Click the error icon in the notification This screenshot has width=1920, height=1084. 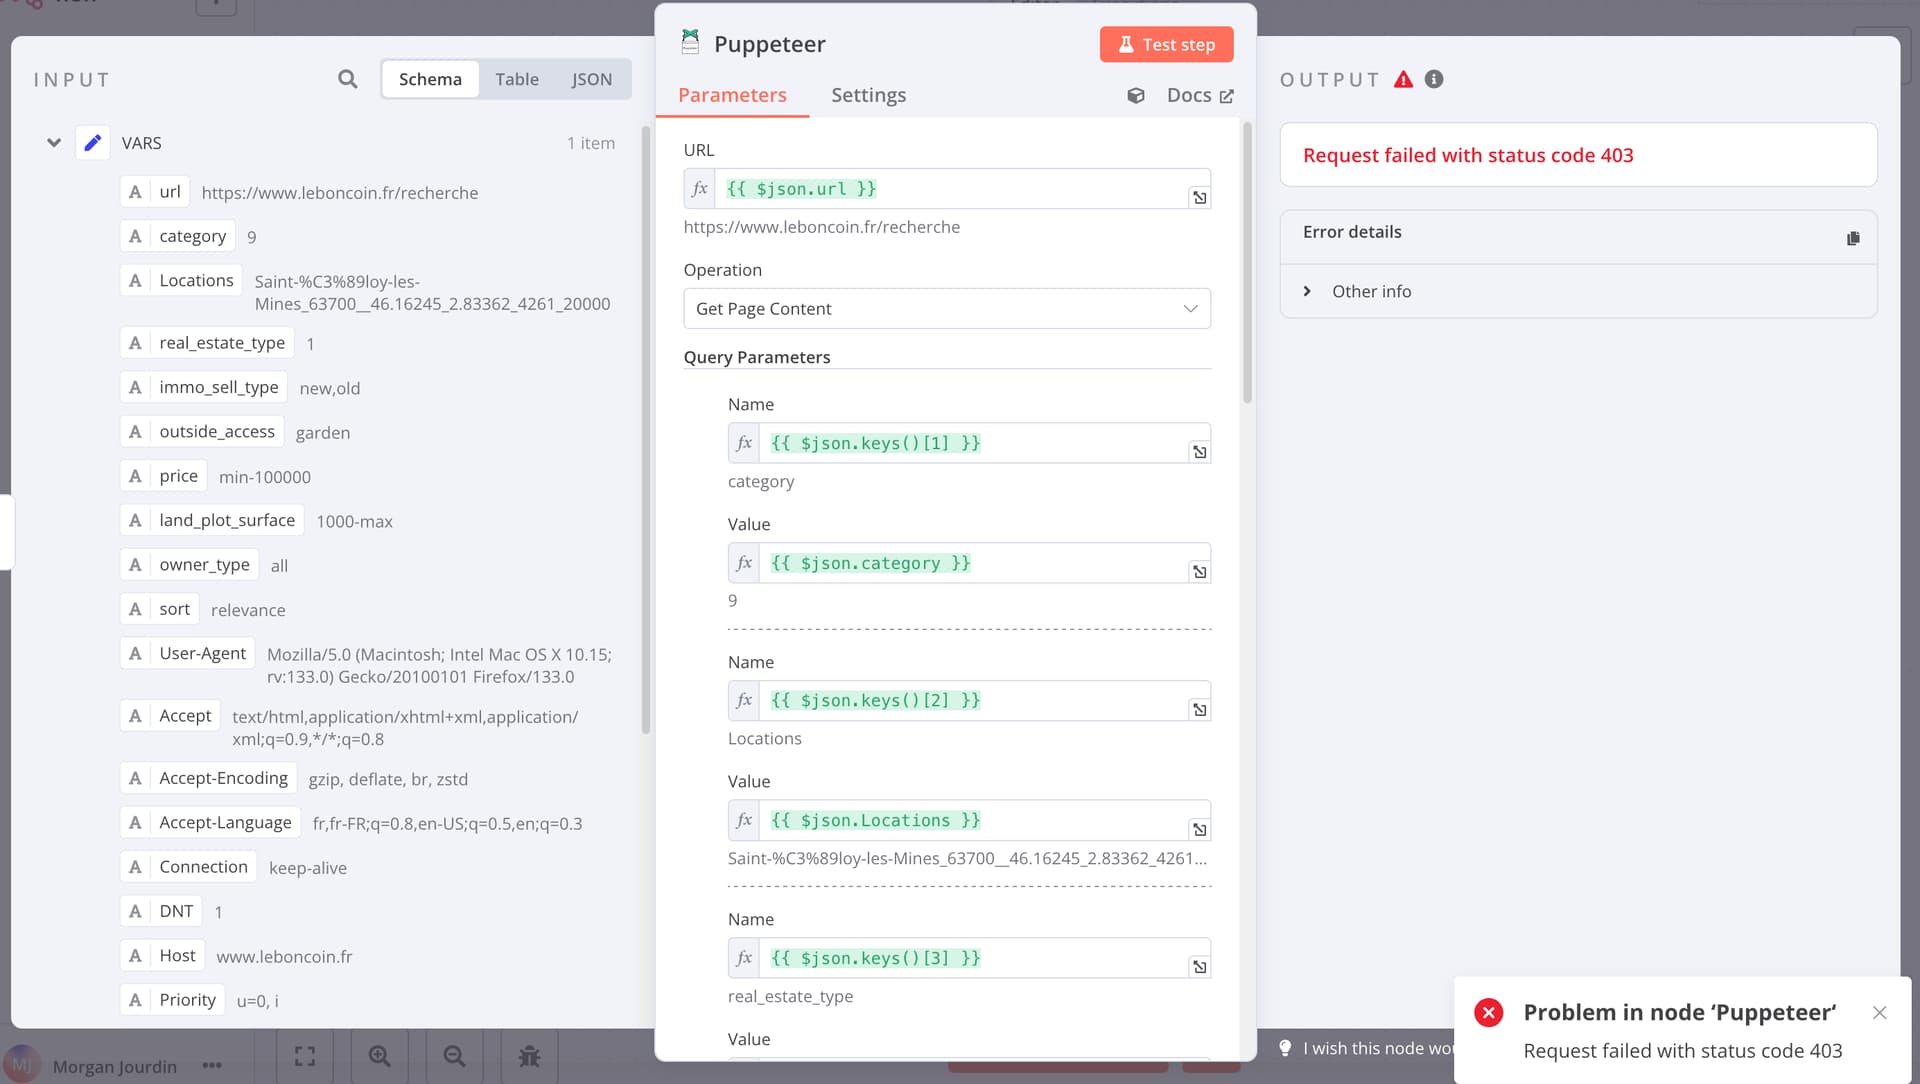(x=1488, y=1013)
